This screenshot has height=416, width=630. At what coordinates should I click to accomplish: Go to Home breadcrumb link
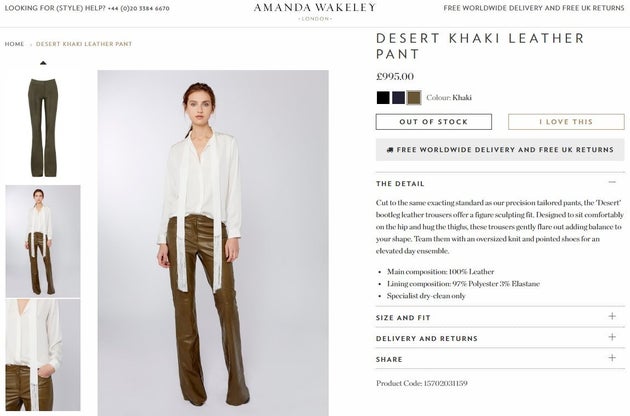point(14,44)
